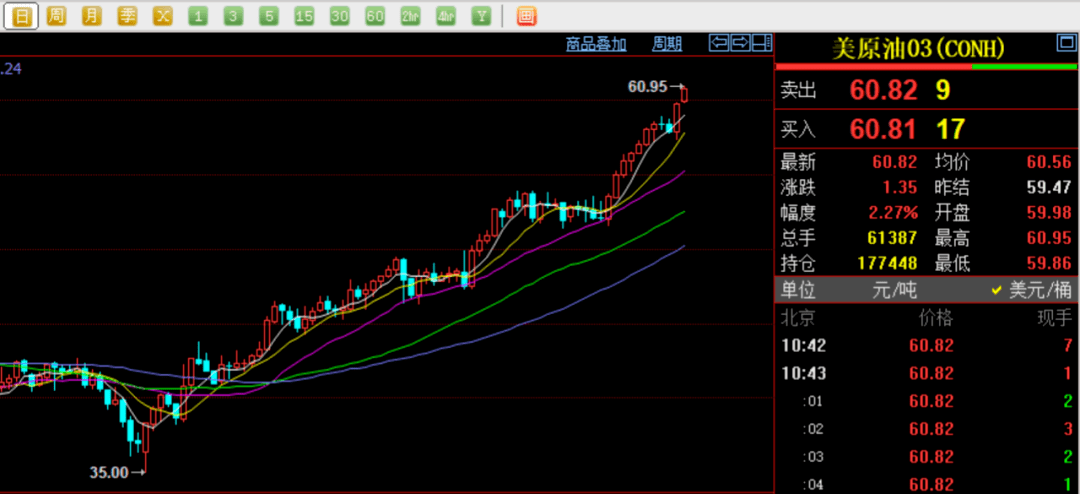The width and height of the screenshot is (1080, 494).
Task: Click the red-green buy/sell ratio bar
Action: 926,67
